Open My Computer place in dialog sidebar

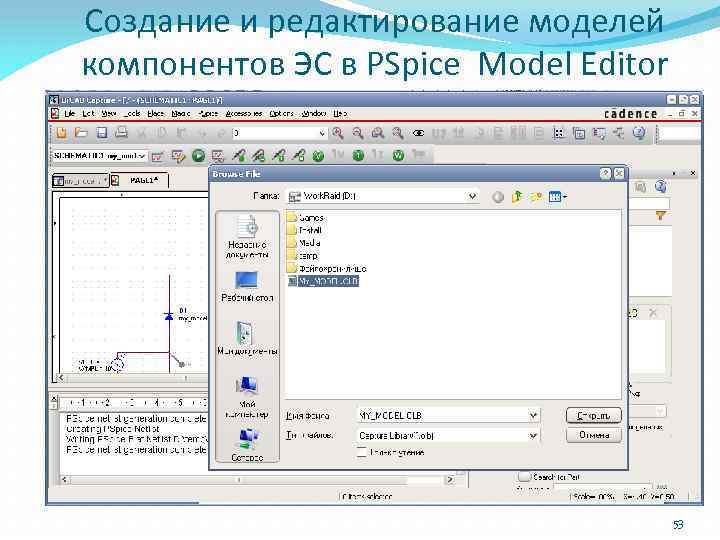[x=247, y=397]
